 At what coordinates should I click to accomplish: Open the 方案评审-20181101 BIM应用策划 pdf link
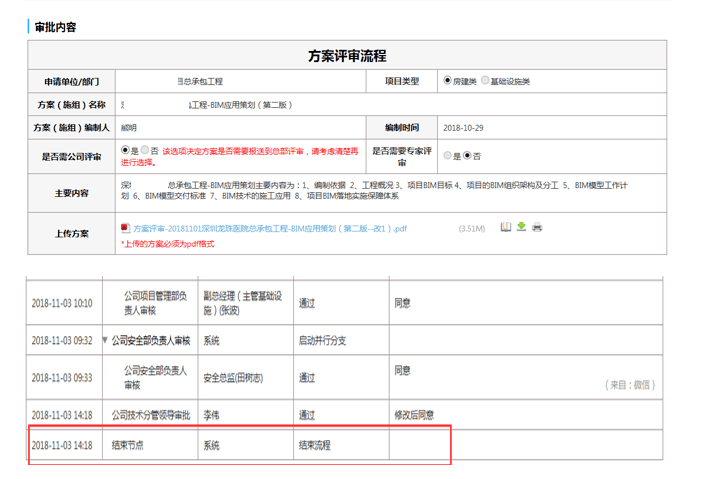click(x=270, y=229)
